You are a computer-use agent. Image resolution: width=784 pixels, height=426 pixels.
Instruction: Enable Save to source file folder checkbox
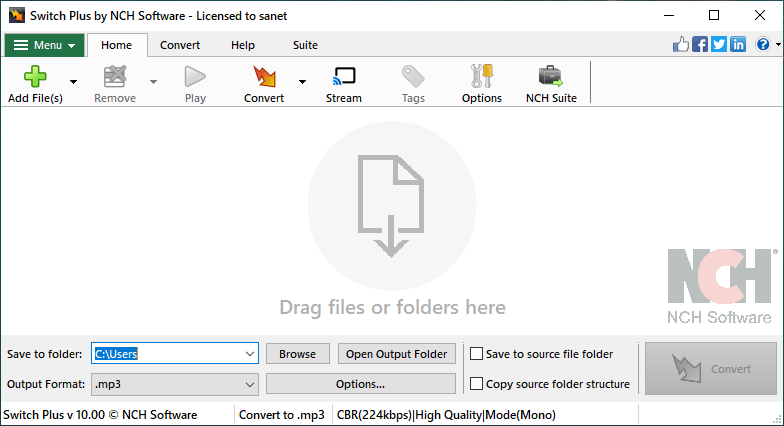point(476,354)
